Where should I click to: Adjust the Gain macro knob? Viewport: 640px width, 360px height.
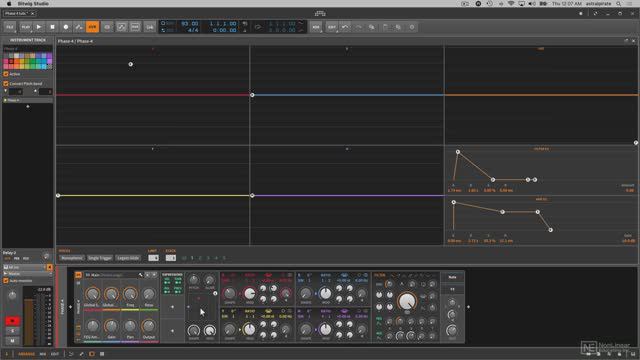tap(111, 326)
